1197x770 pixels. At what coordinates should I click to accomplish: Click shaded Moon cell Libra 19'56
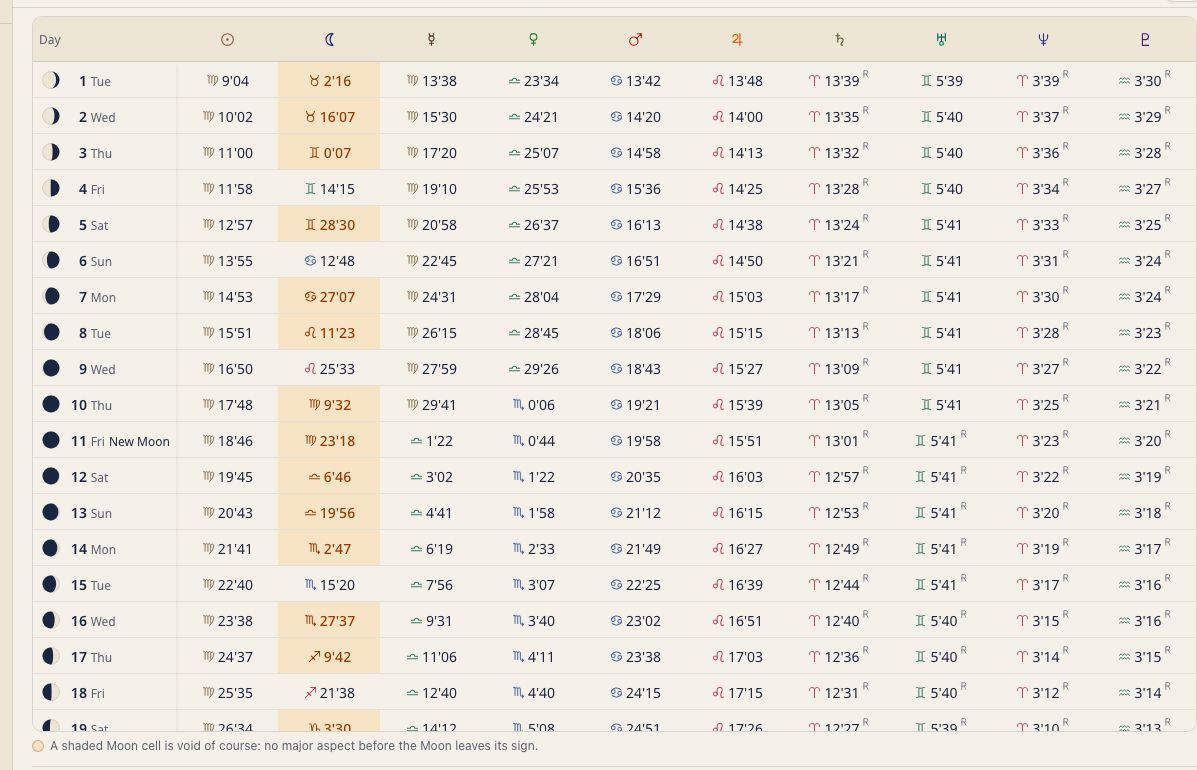tap(329, 513)
